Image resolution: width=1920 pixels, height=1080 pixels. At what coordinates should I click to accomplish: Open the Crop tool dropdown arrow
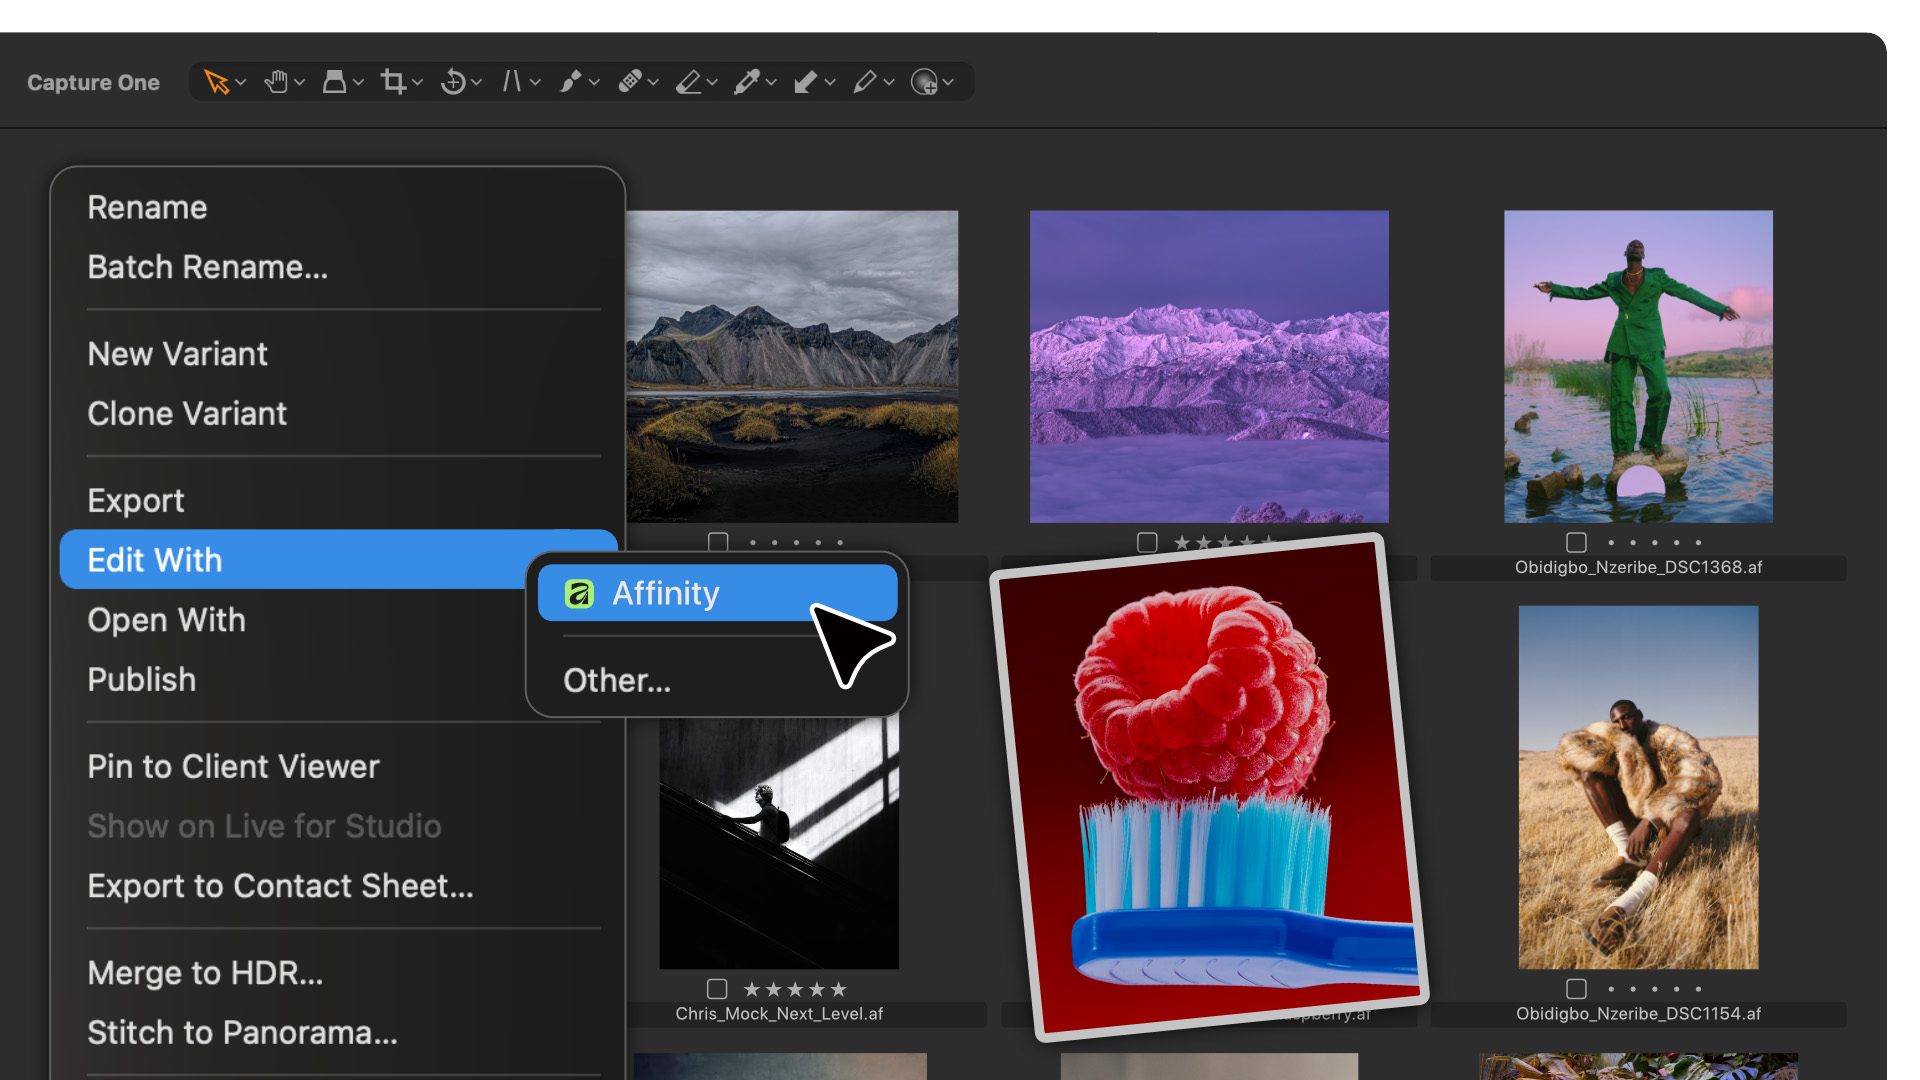click(415, 82)
